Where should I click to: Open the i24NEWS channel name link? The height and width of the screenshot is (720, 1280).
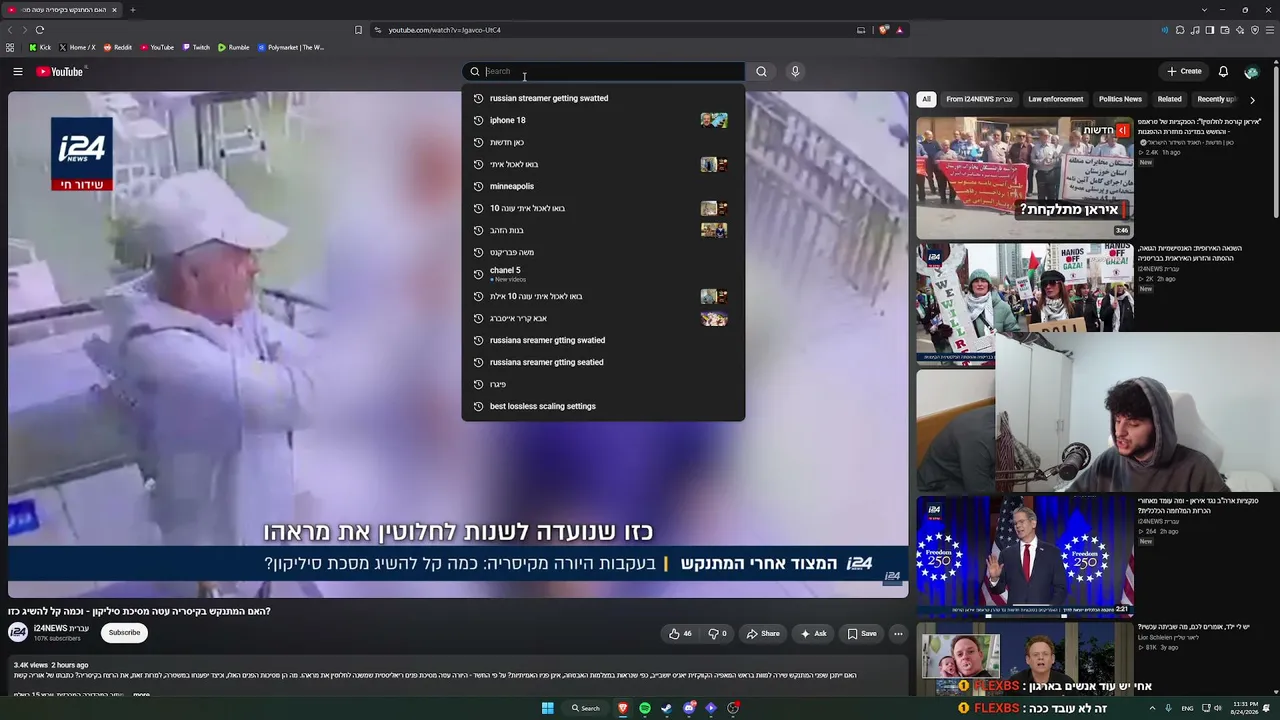pyautogui.click(x=61, y=628)
